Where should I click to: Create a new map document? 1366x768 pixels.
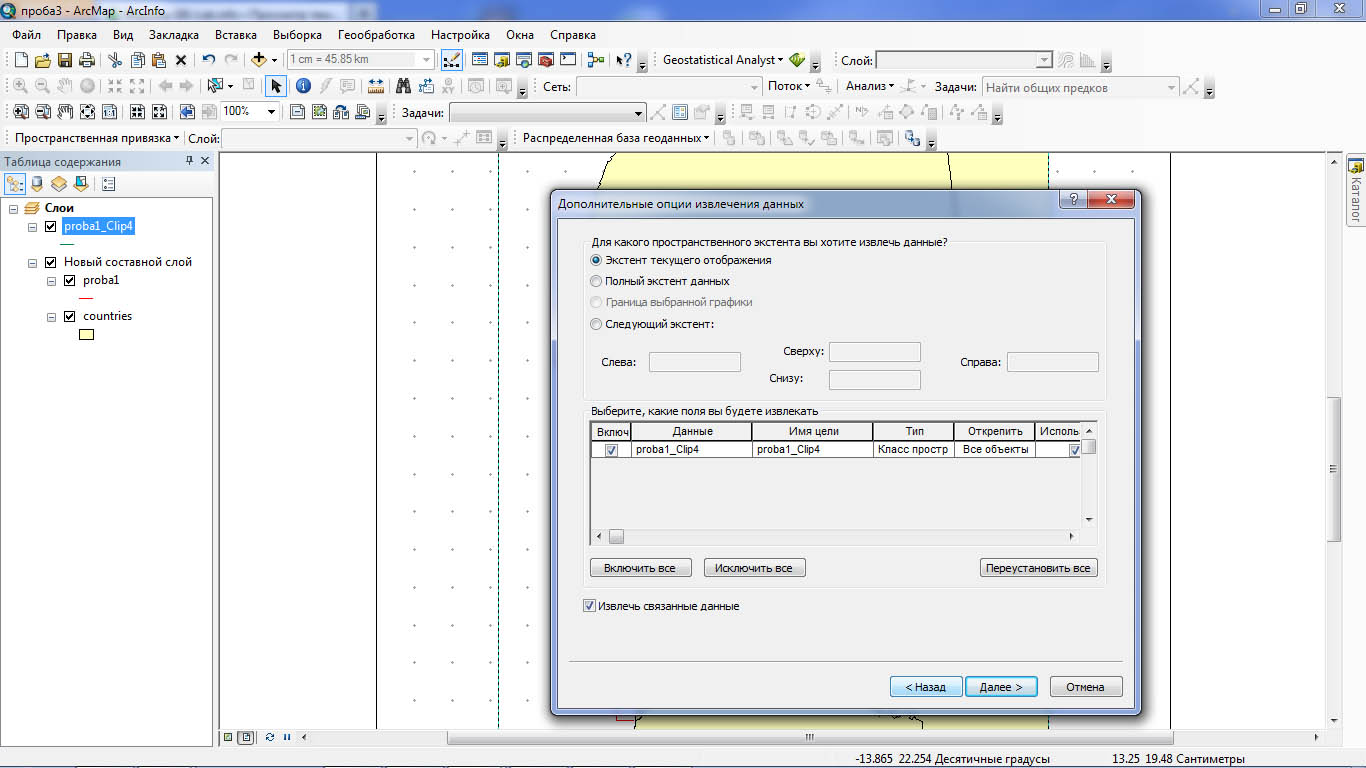(21, 60)
